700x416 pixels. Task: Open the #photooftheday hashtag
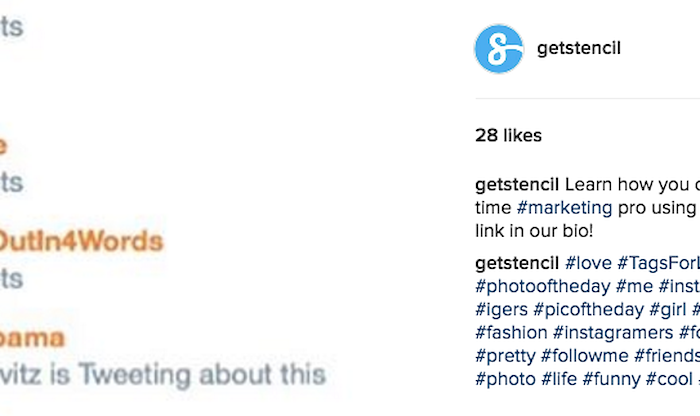543,286
